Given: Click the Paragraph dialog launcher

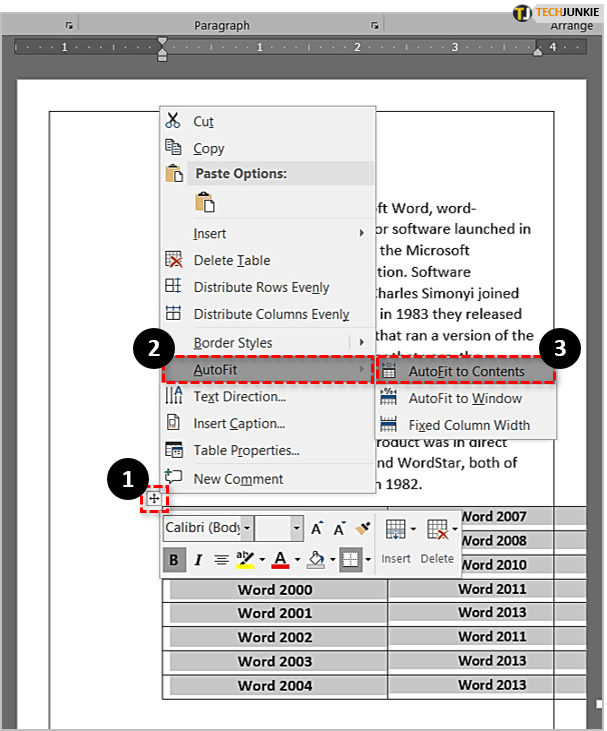Looking at the screenshot, I should click(374, 25).
